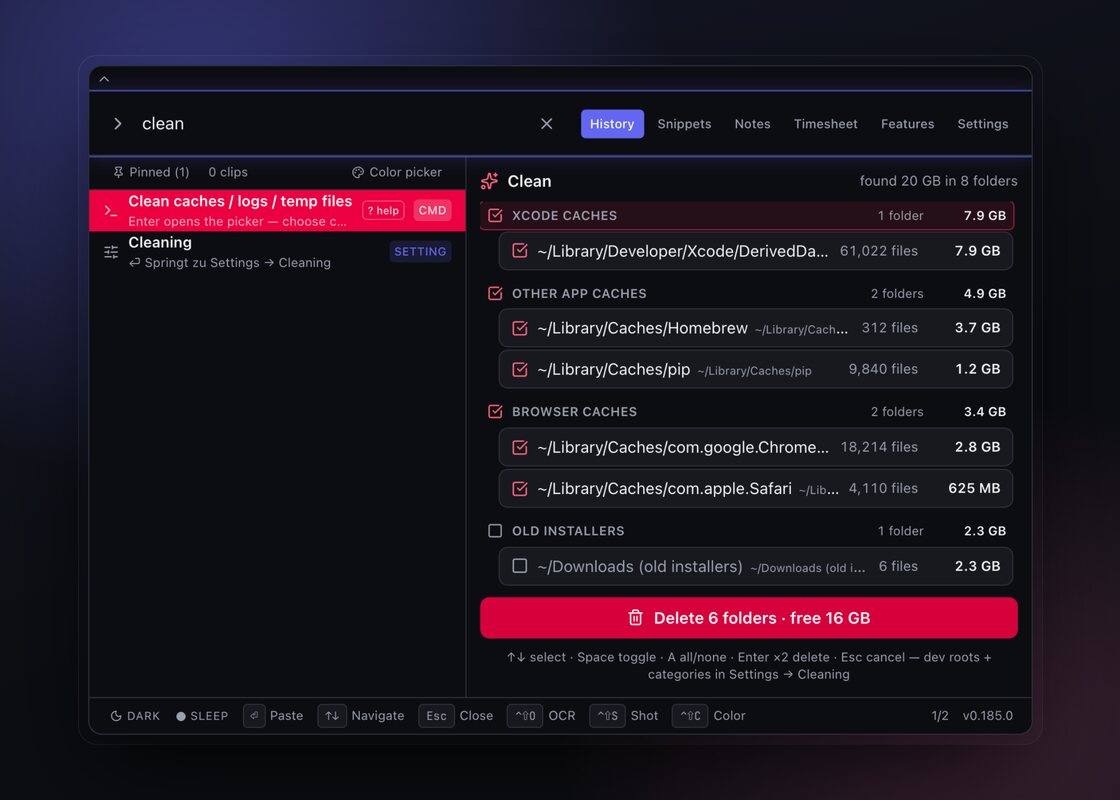
Task: Click the Cleaning settings sliders icon
Action: 111,252
